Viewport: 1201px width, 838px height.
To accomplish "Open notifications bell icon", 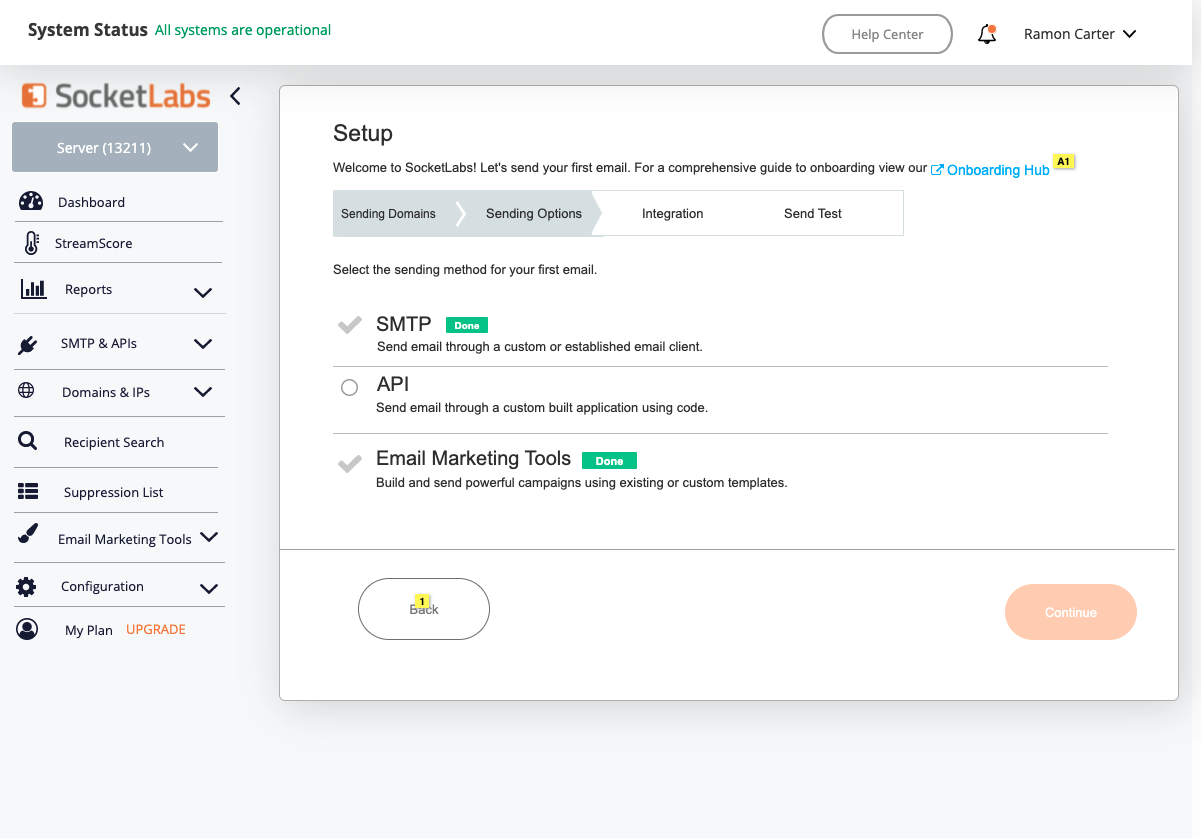I will point(987,34).
